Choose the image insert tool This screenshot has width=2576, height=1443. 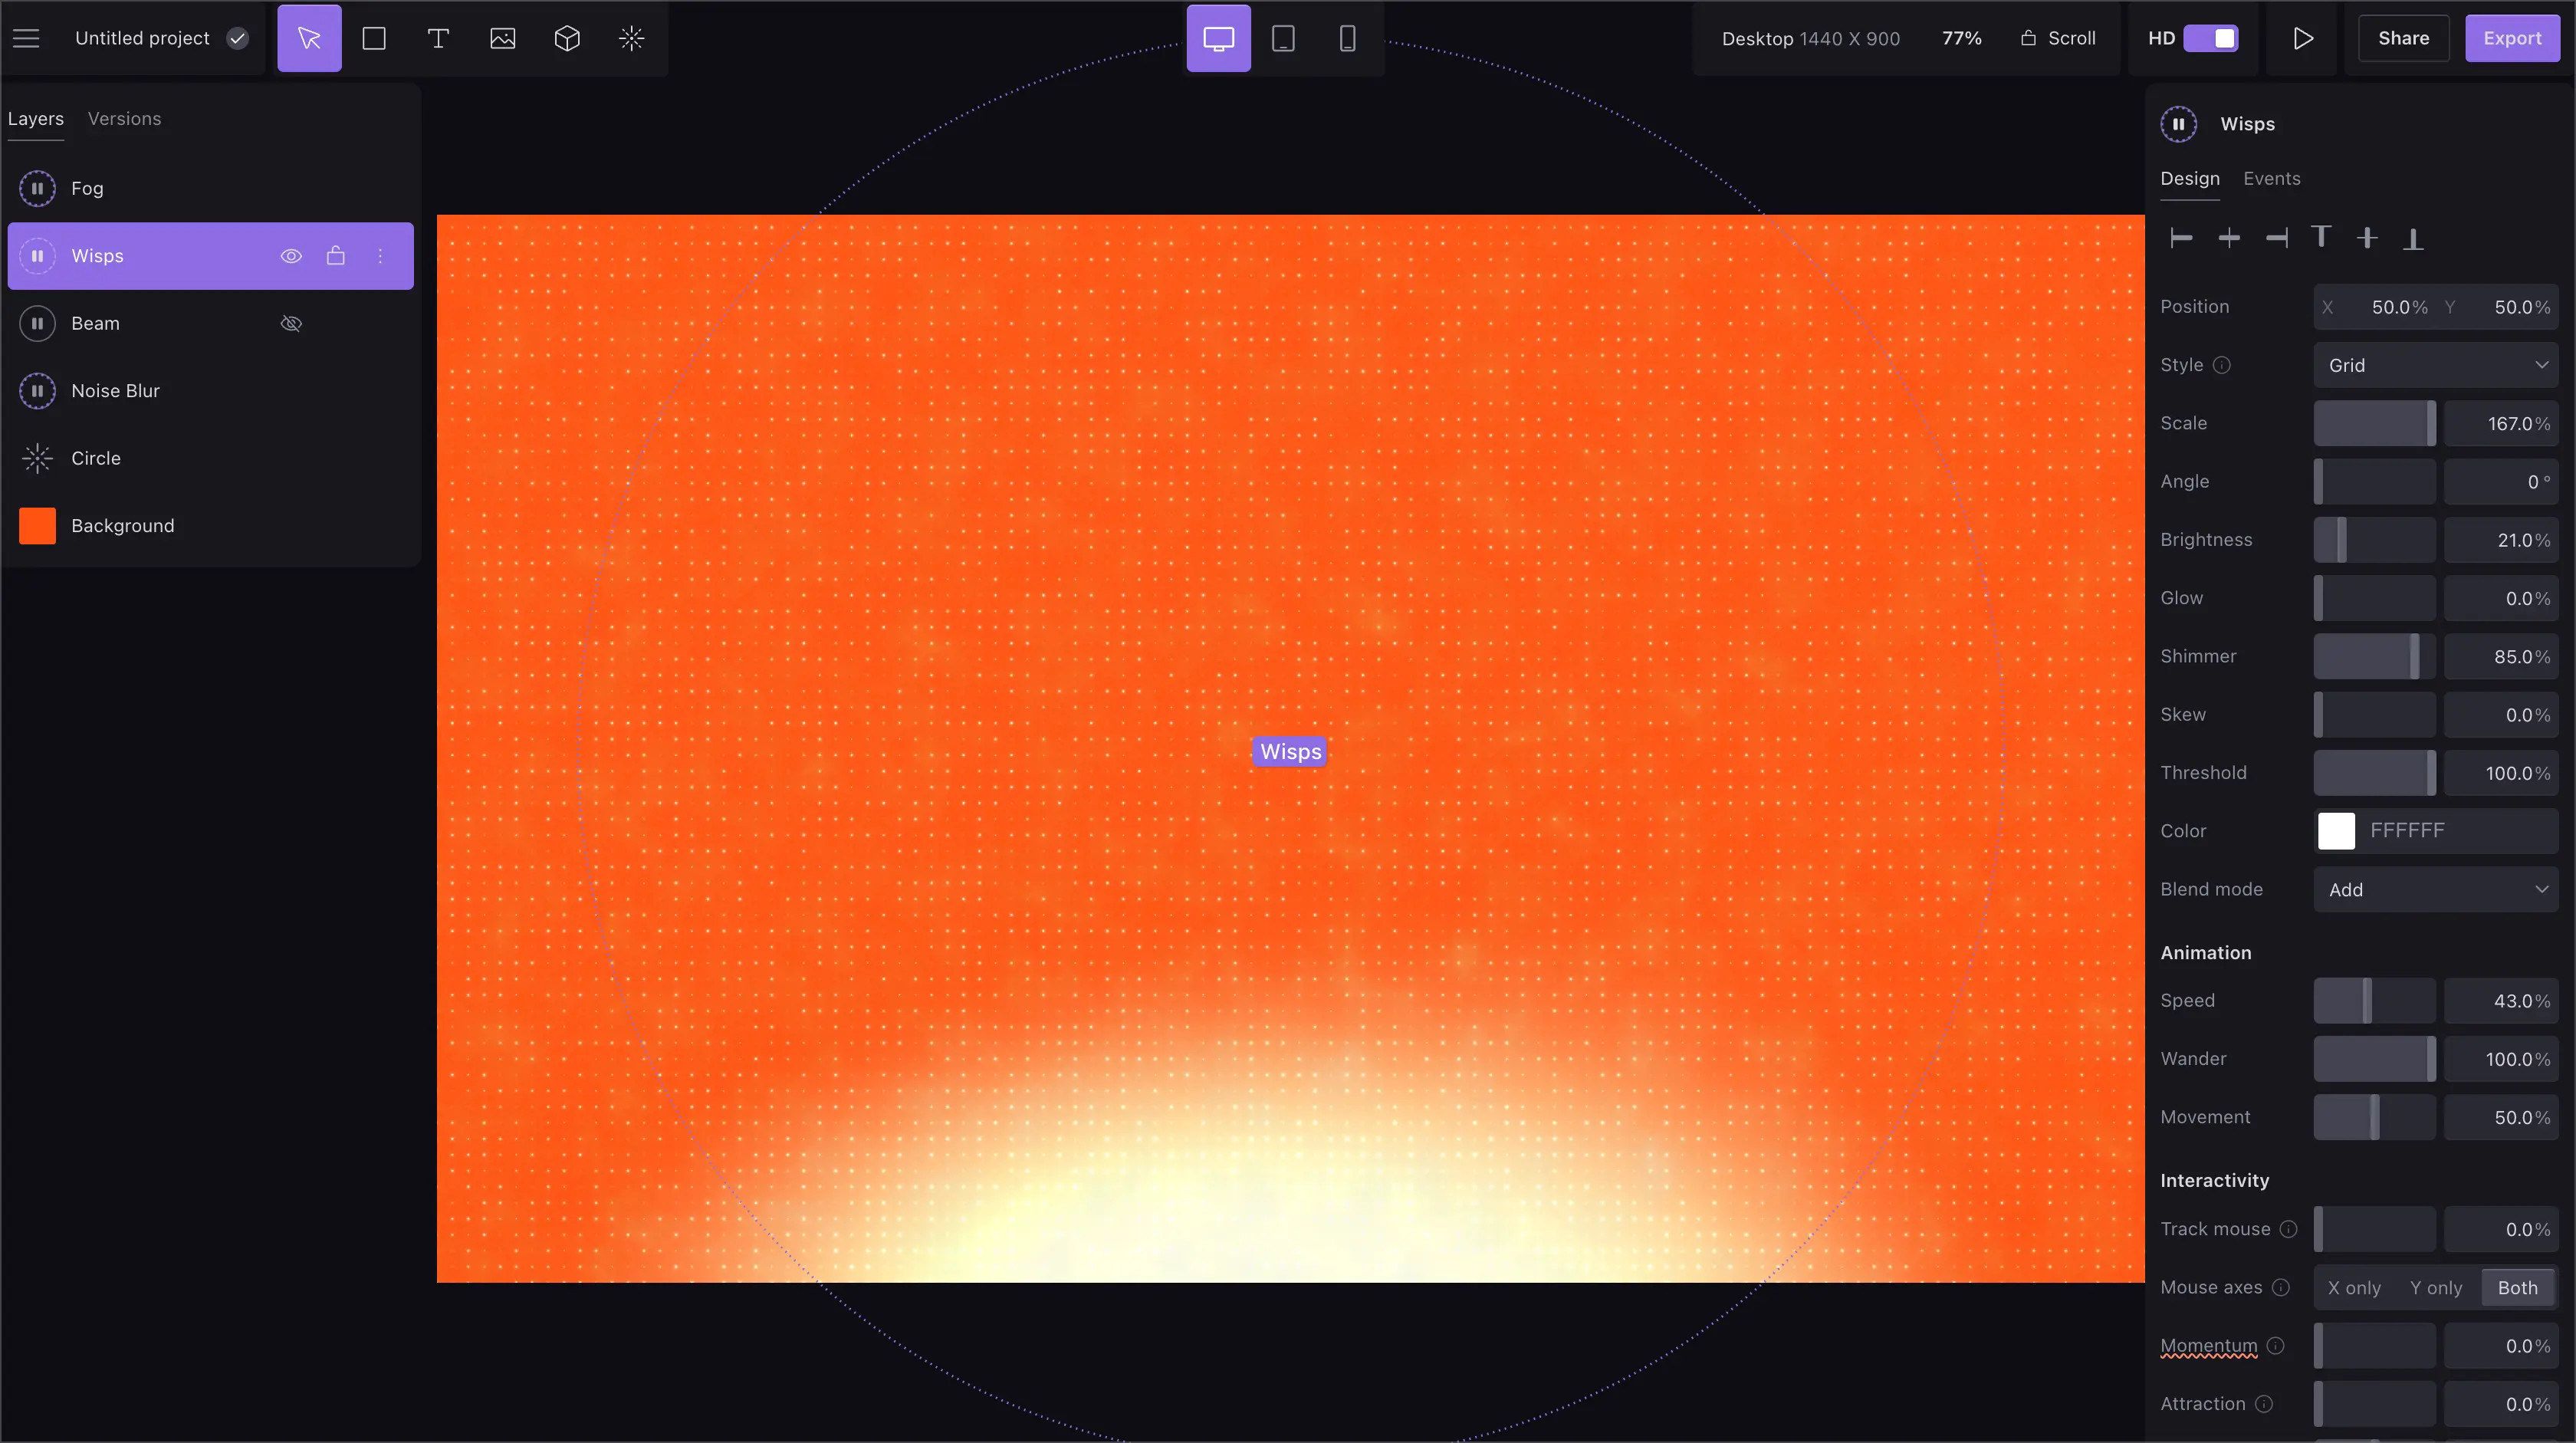pyautogui.click(x=502, y=38)
